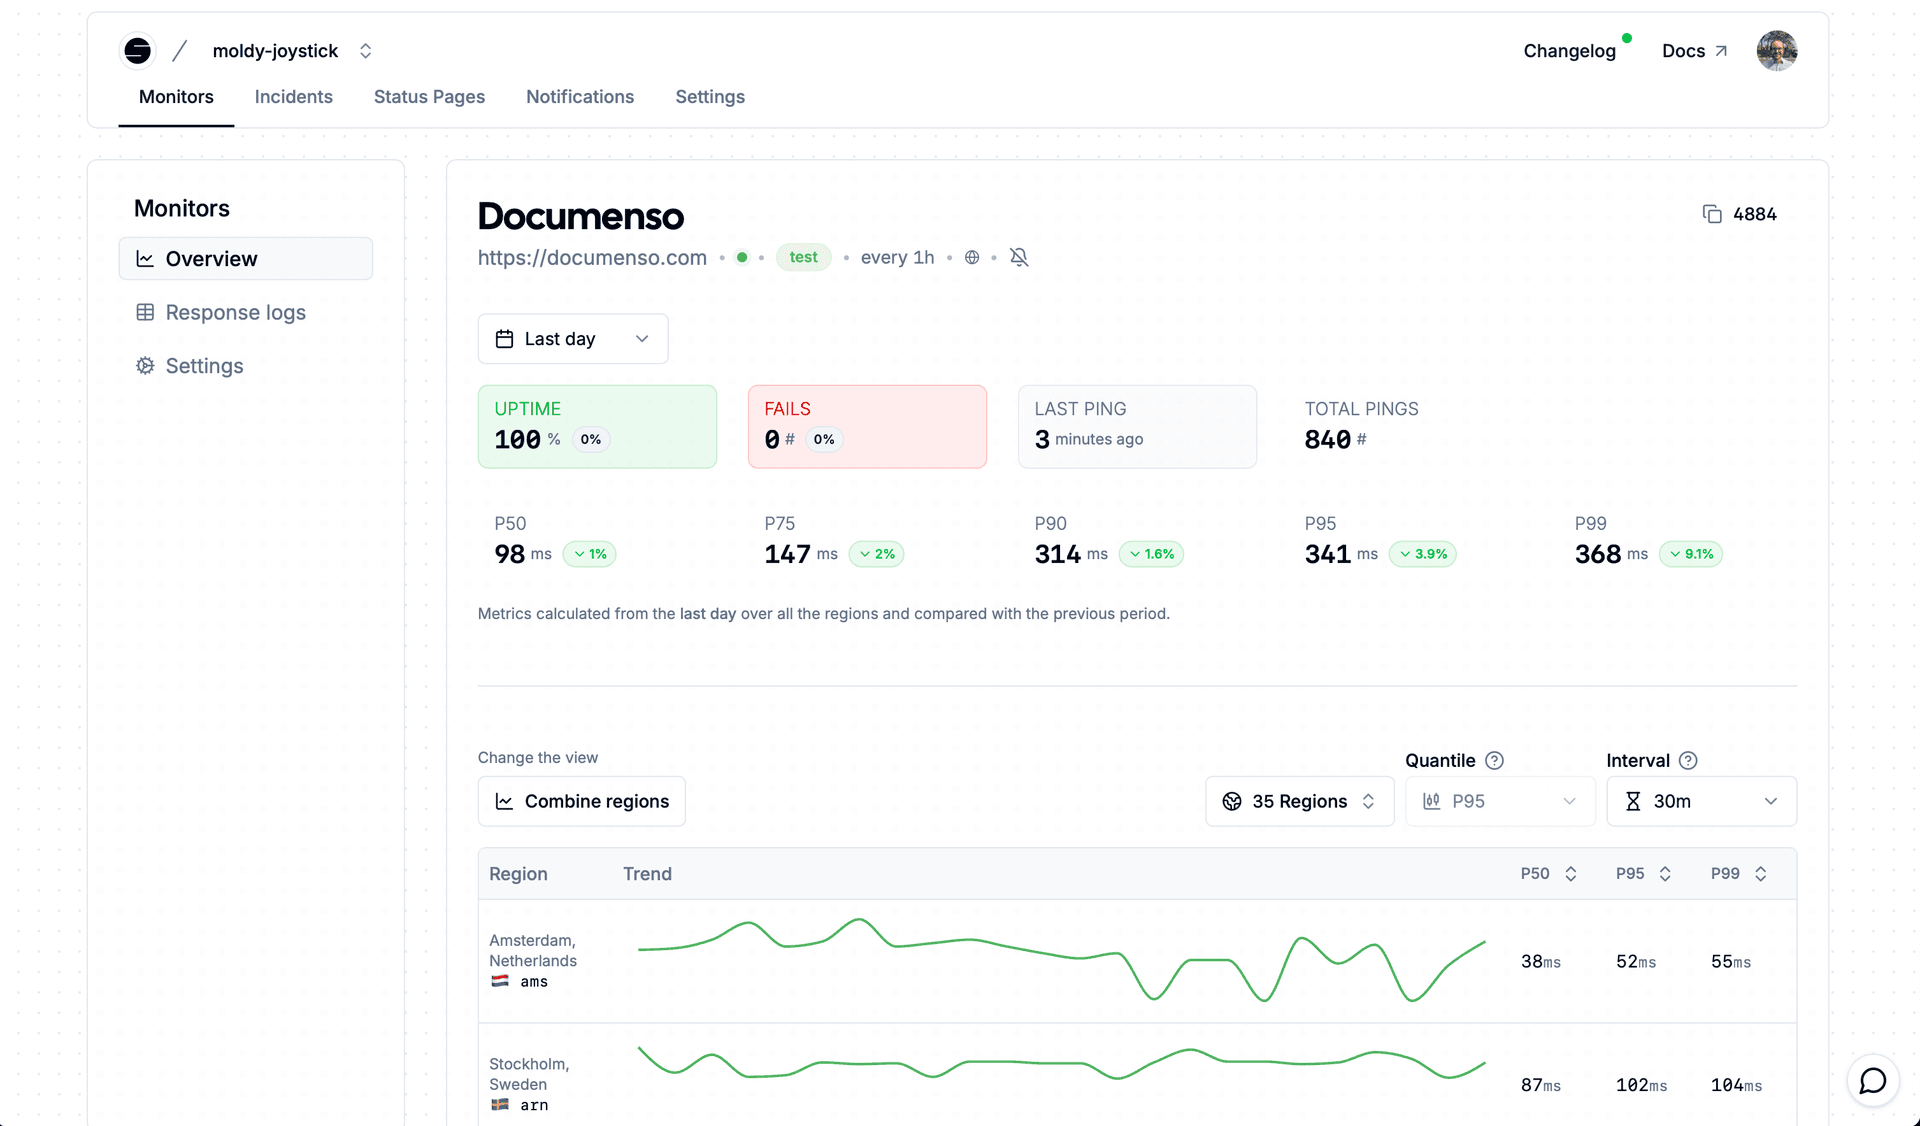Click the globe icon next to every 1h

click(972, 257)
